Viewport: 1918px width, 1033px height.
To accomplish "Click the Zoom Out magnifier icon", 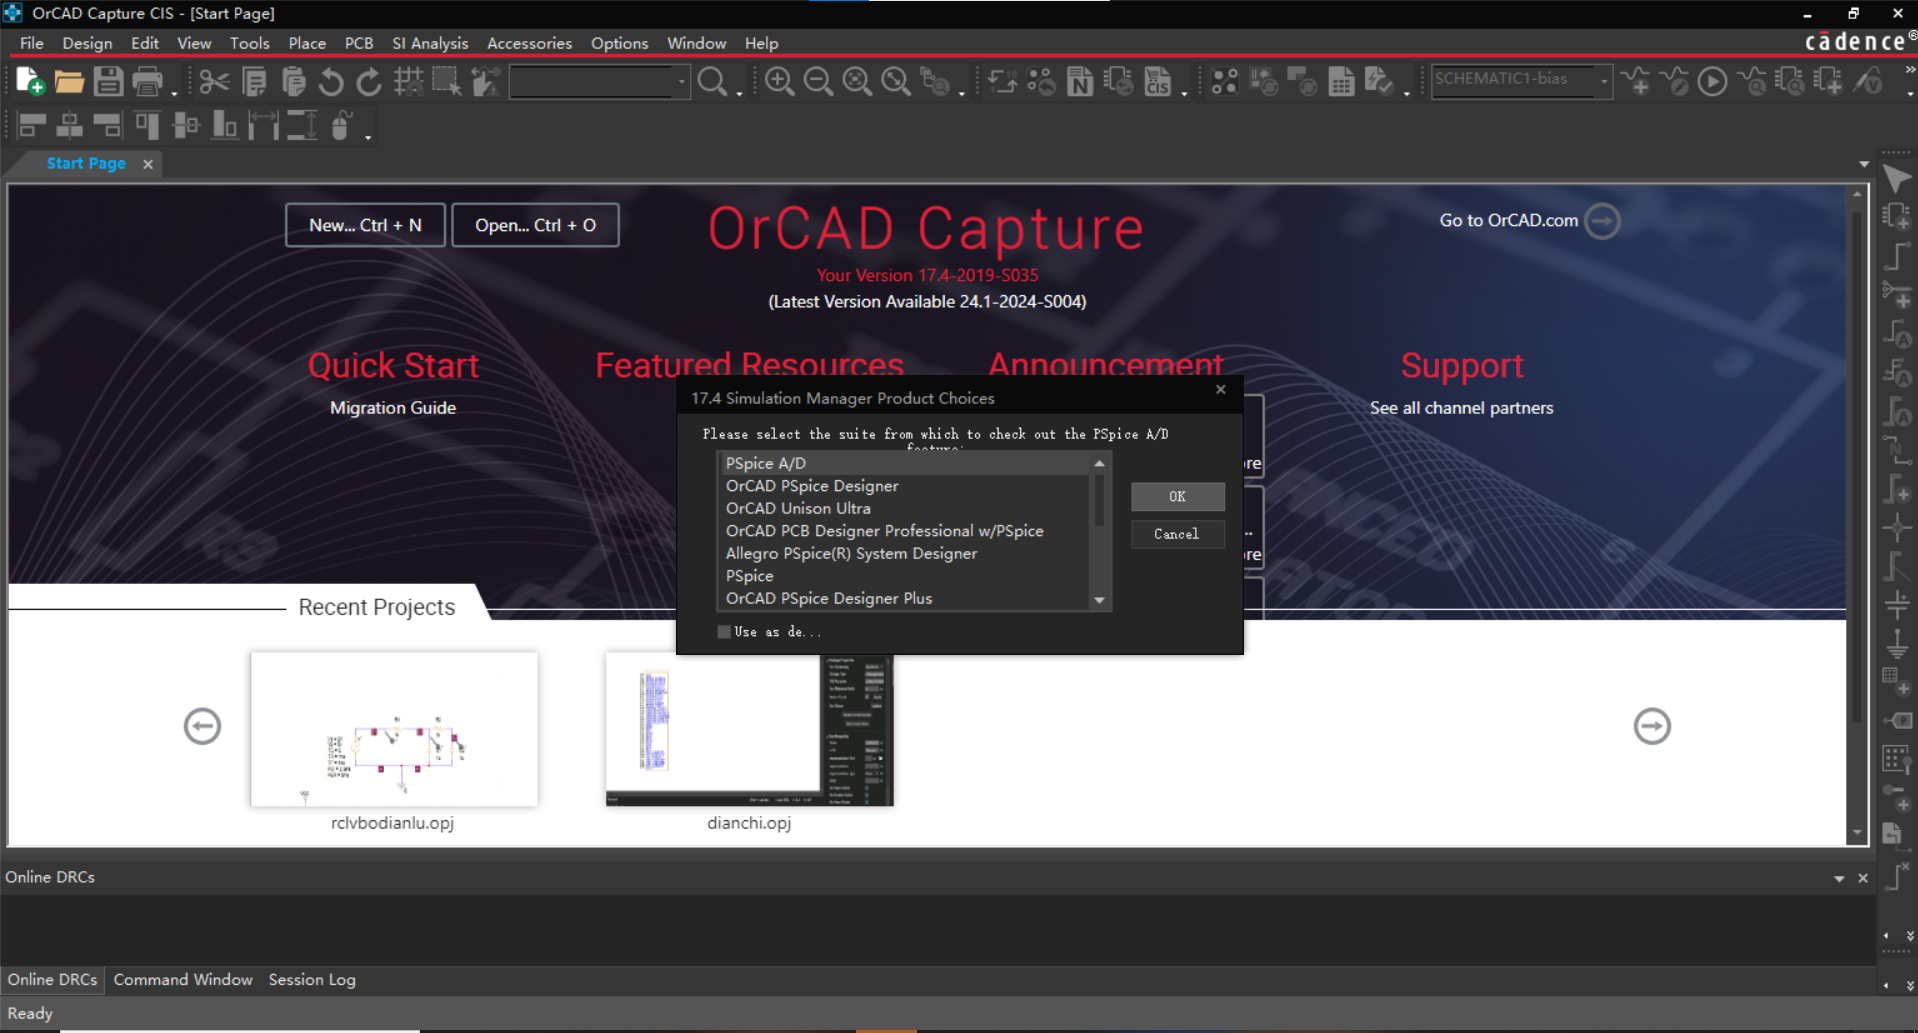I will (x=818, y=81).
